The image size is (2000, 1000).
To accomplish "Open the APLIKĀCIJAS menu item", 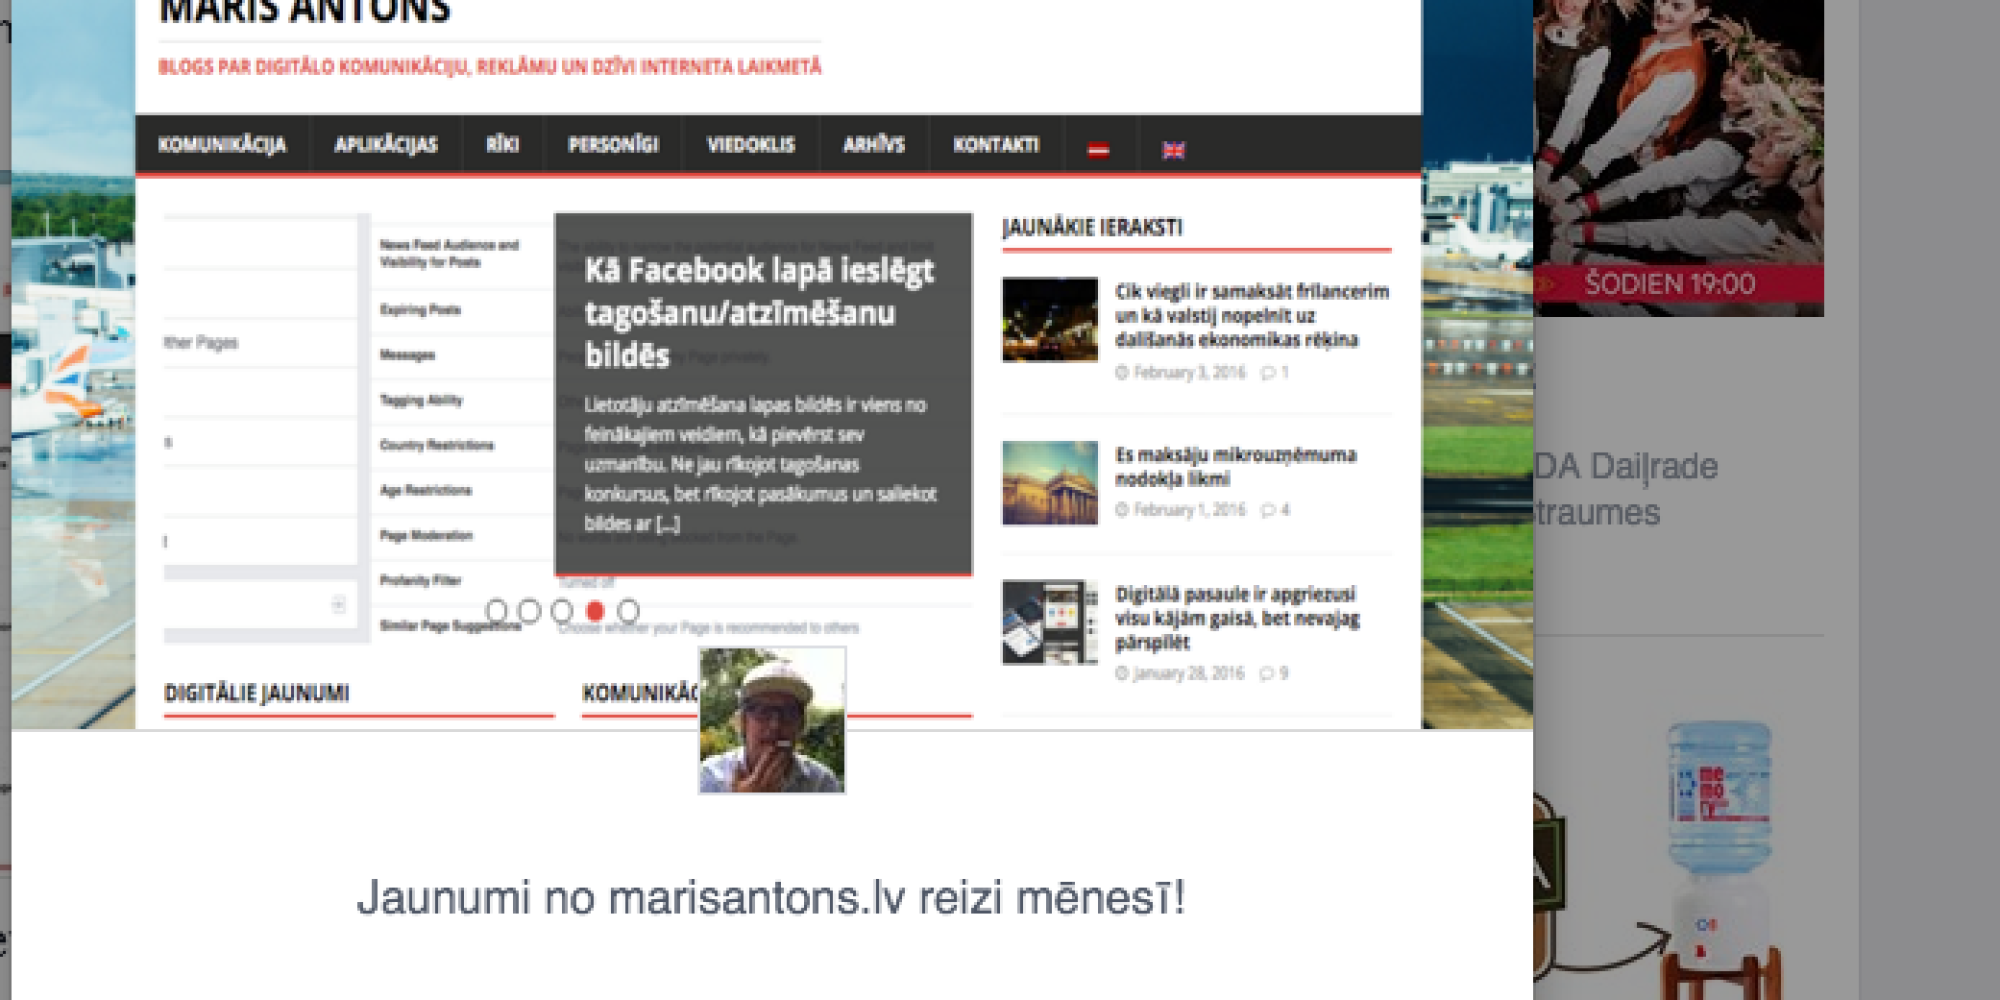I will [x=386, y=145].
